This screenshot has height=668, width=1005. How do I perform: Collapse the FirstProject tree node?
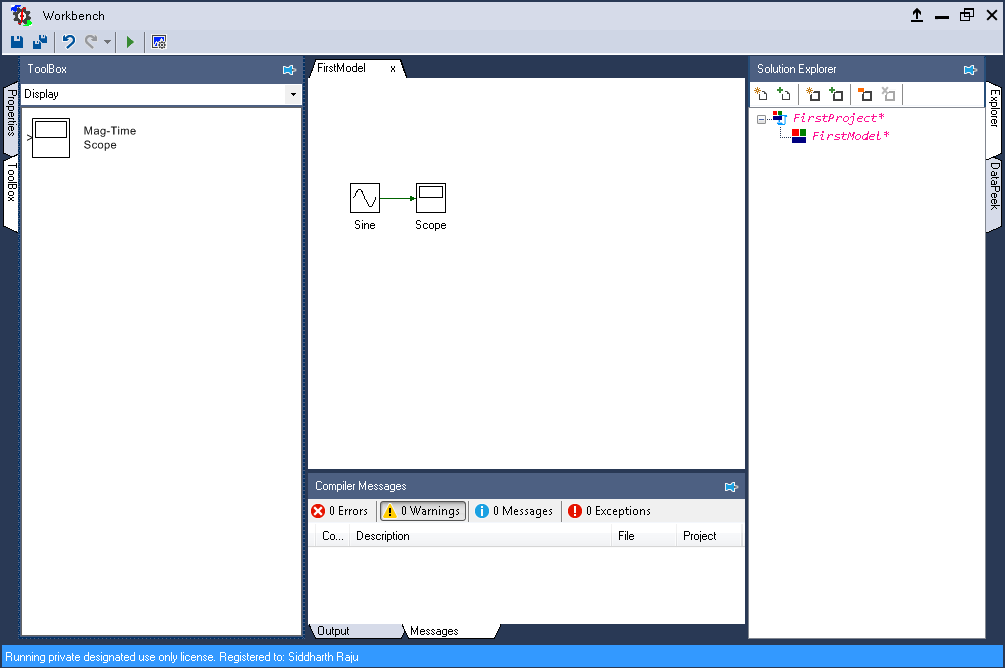coord(761,119)
